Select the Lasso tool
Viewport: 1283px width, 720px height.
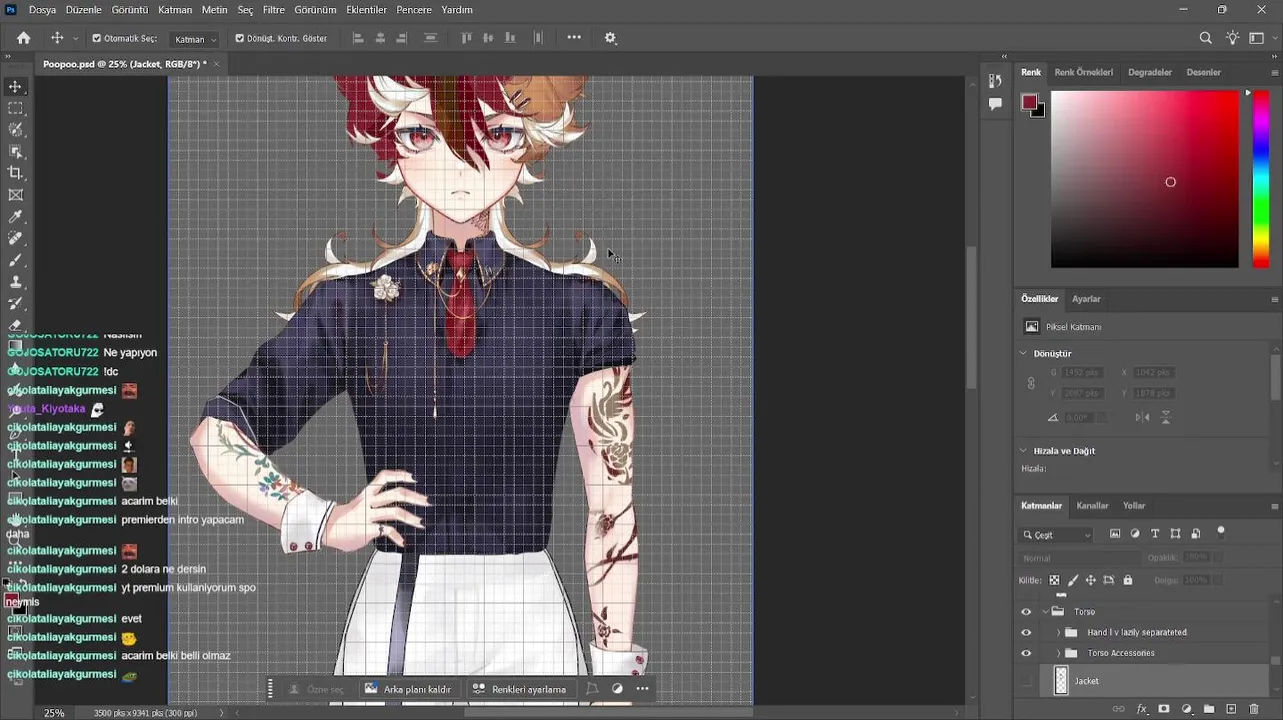pyautogui.click(x=15, y=130)
